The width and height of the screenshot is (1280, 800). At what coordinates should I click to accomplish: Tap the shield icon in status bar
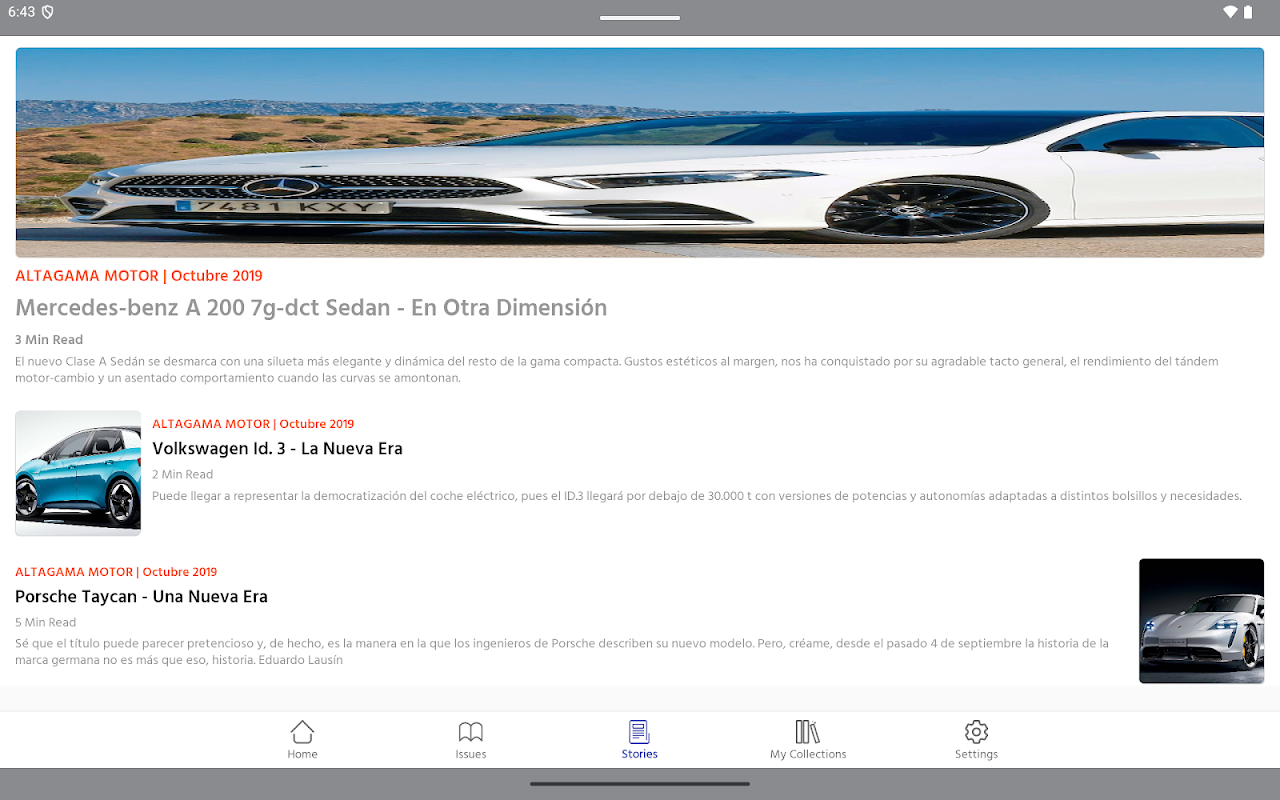(48, 12)
